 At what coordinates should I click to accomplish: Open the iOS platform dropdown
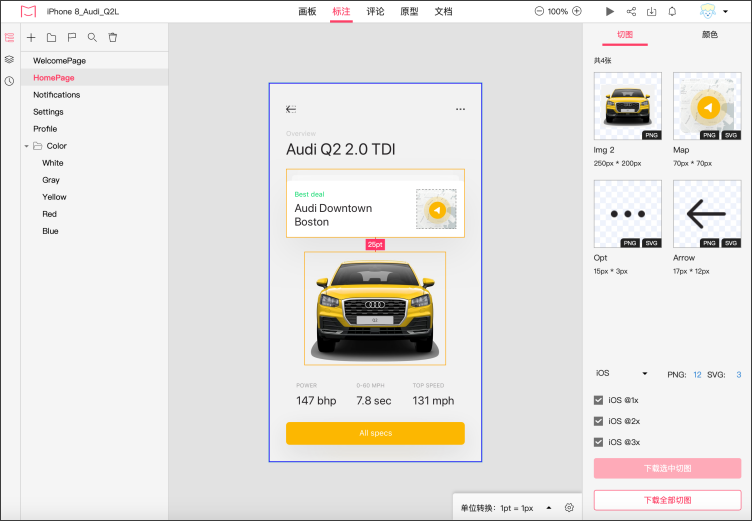(x=622, y=373)
